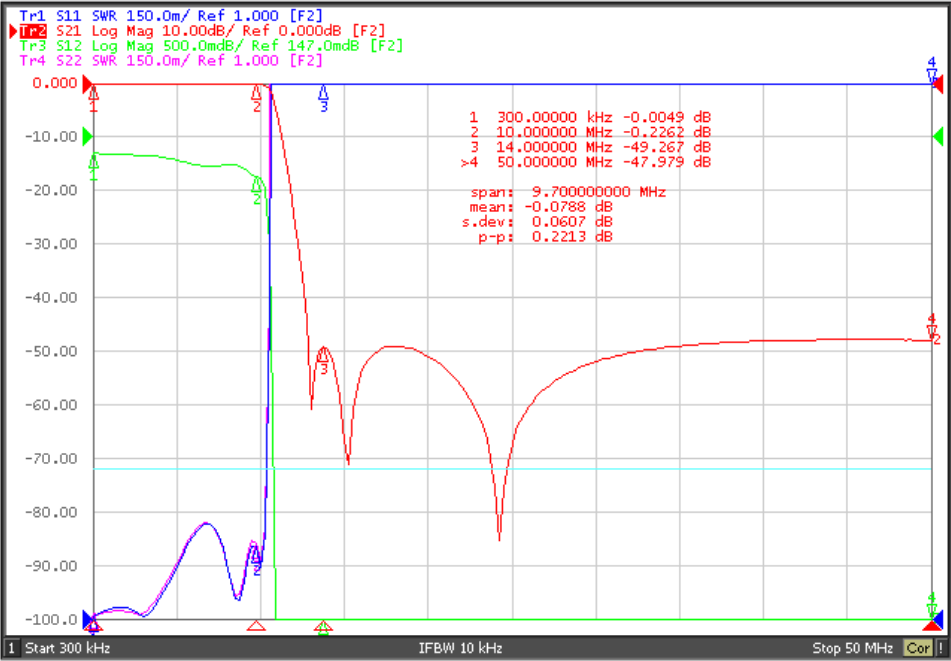Click green reference triangle on right edge
This screenshot has height=661, width=951.
[938, 137]
